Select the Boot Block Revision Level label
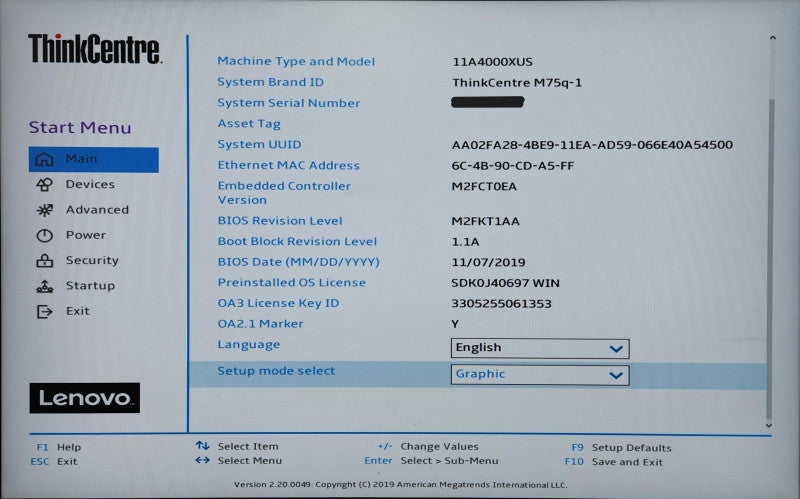 click(x=297, y=241)
